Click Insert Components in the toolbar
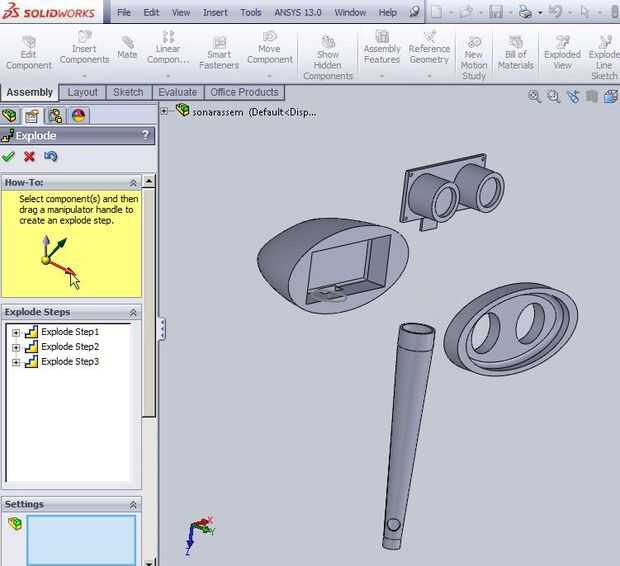Screen dimensions: 620x566 [x=84, y=47]
